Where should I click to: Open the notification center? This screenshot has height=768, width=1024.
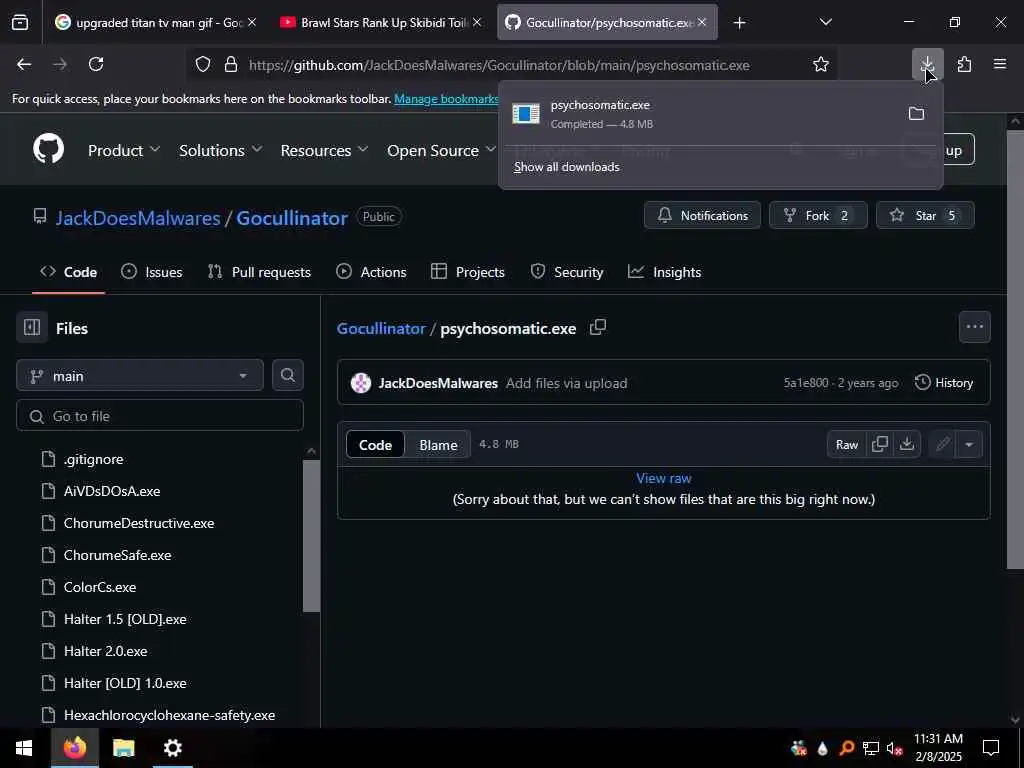tap(991, 748)
